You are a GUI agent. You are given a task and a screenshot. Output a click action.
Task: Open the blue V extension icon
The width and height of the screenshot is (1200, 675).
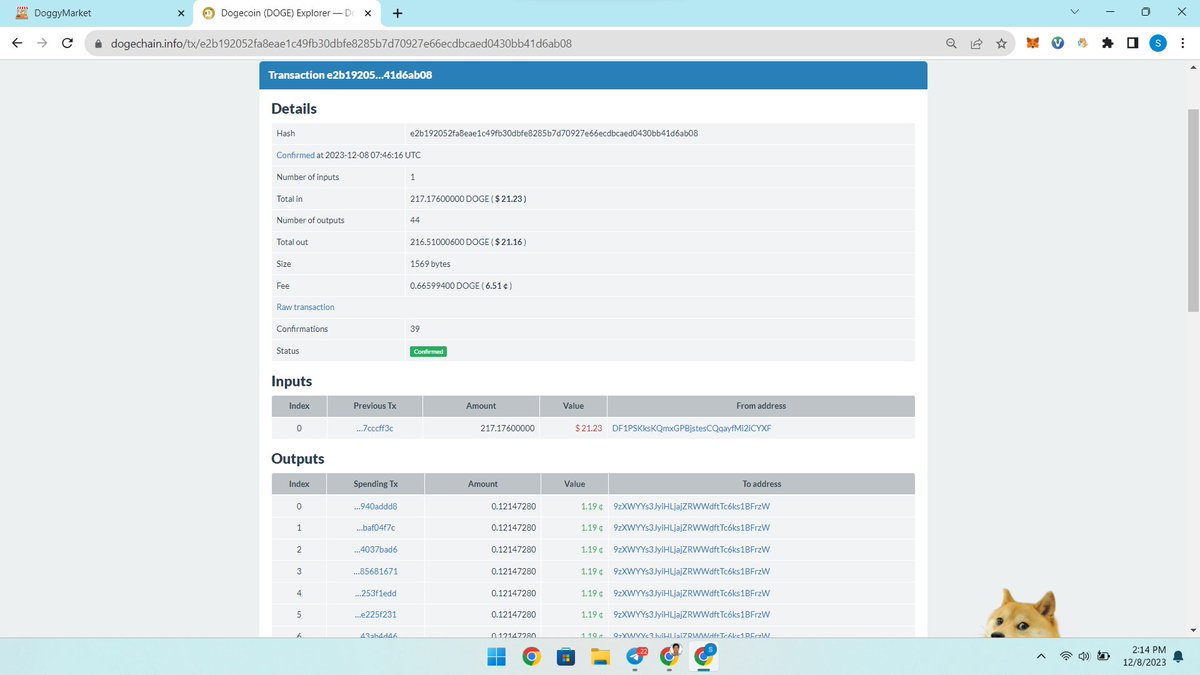click(x=1057, y=44)
